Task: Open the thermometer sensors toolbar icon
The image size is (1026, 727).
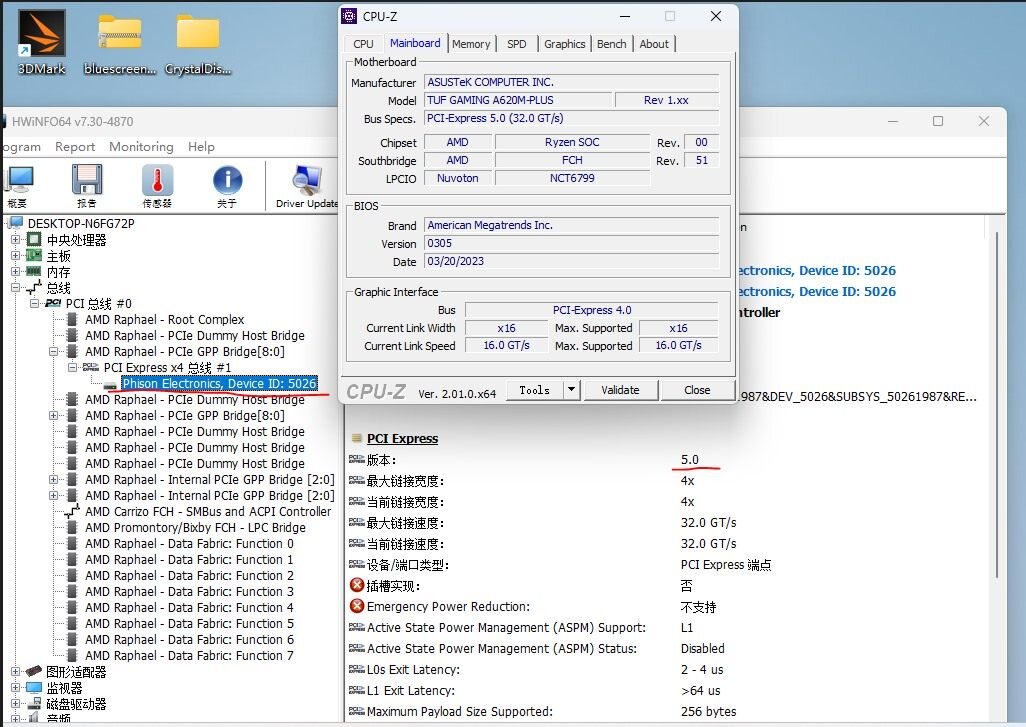Action: (x=157, y=181)
